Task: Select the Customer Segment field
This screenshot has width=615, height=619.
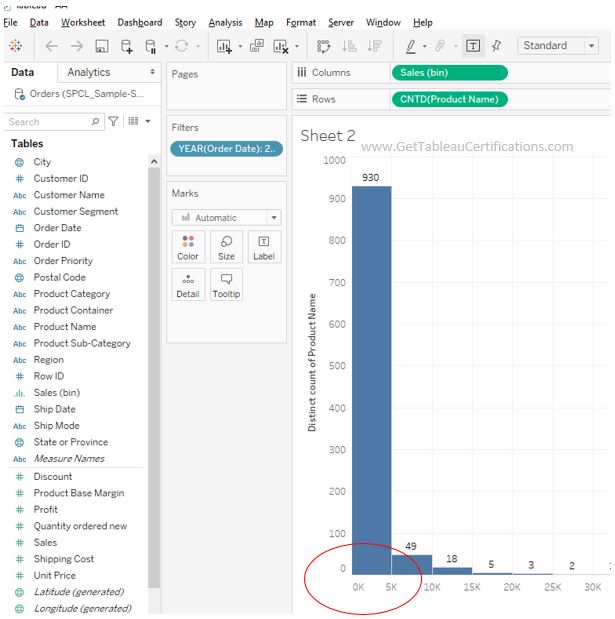Action: pyautogui.click(x=75, y=212)
